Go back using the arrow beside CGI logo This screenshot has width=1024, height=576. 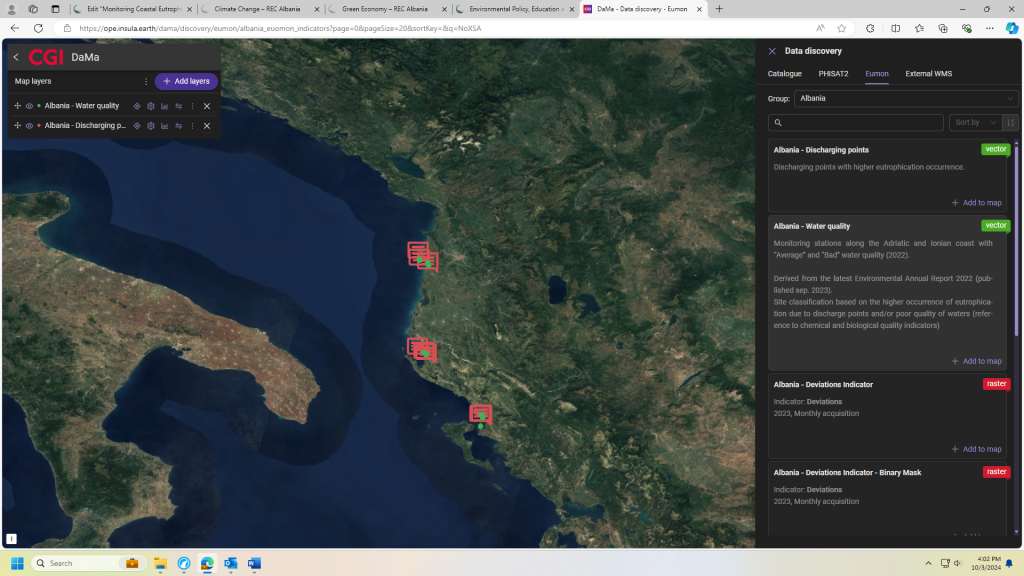pyautogui.click(x=16, y=57)
